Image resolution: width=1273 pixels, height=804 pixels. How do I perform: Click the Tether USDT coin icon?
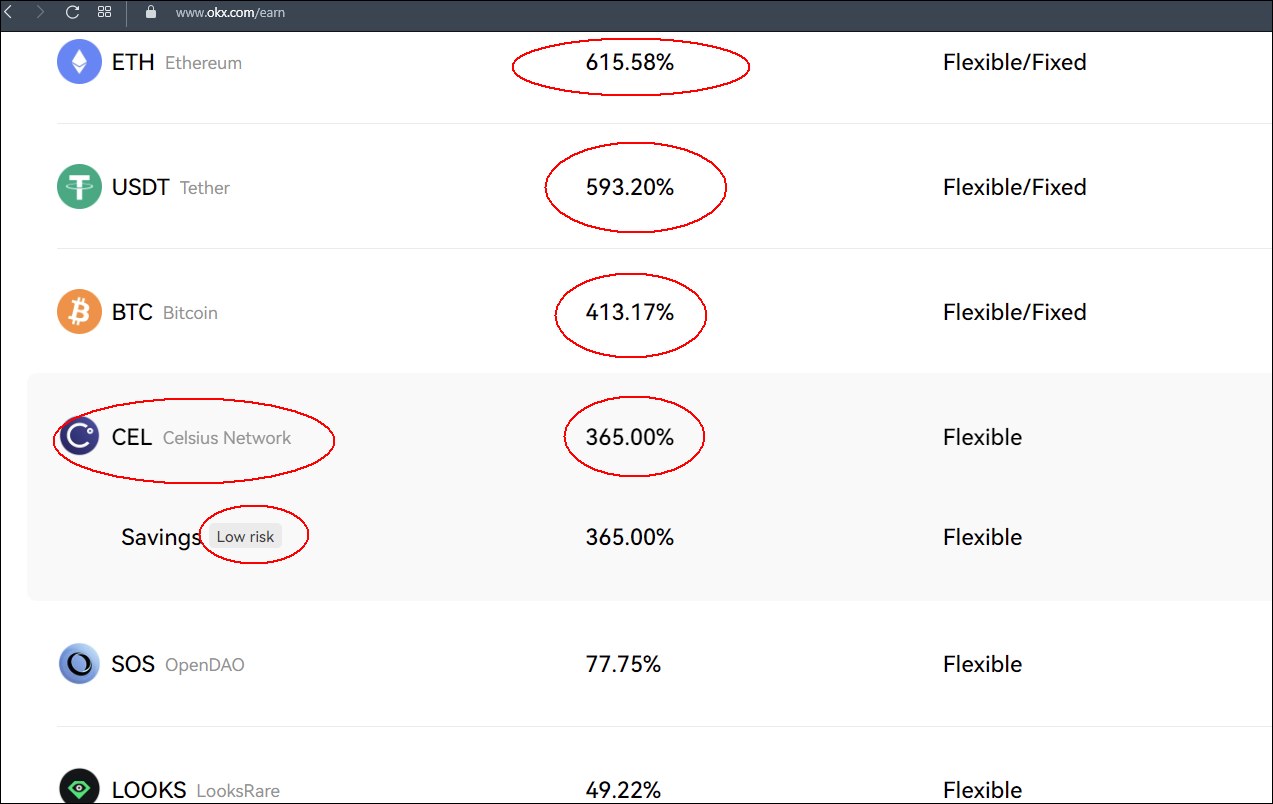[79, 187]
